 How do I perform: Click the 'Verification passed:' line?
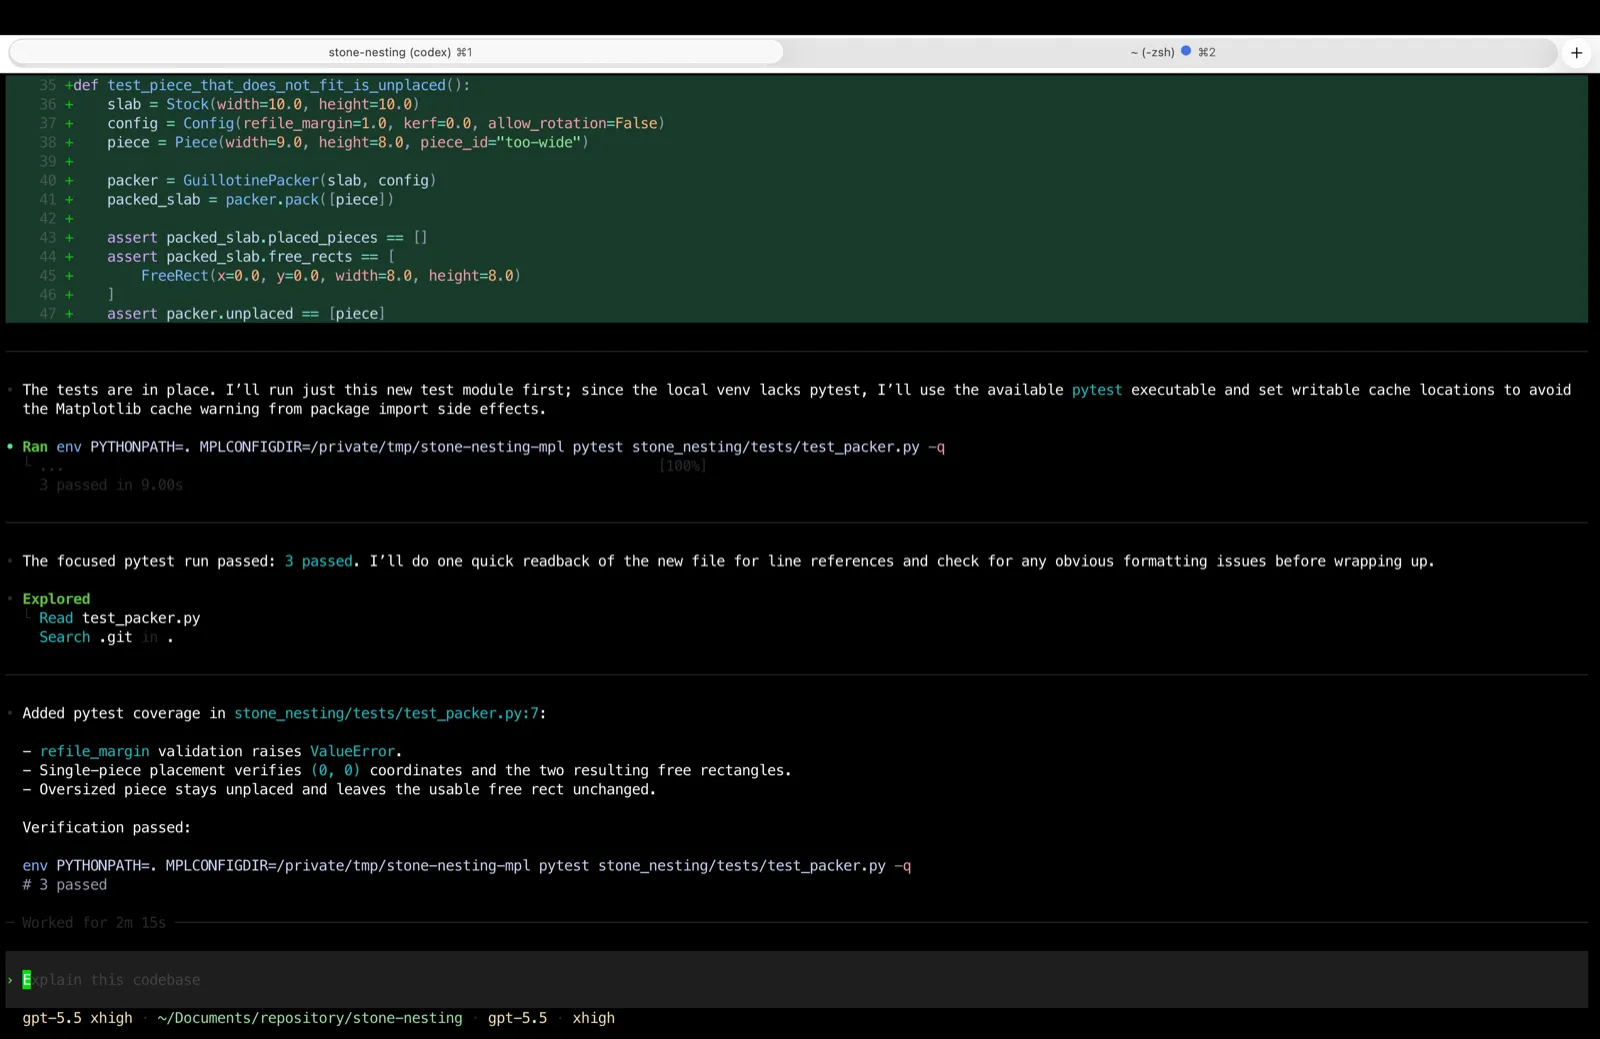(x=106, y=827)
